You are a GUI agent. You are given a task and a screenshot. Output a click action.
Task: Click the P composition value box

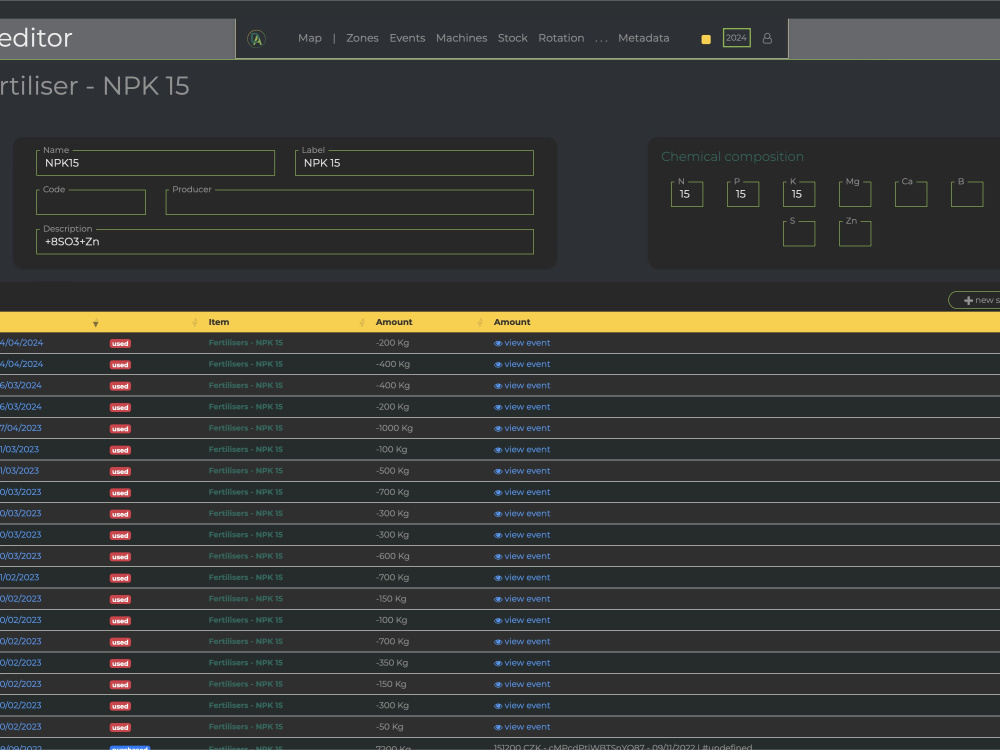pos(743,194)
